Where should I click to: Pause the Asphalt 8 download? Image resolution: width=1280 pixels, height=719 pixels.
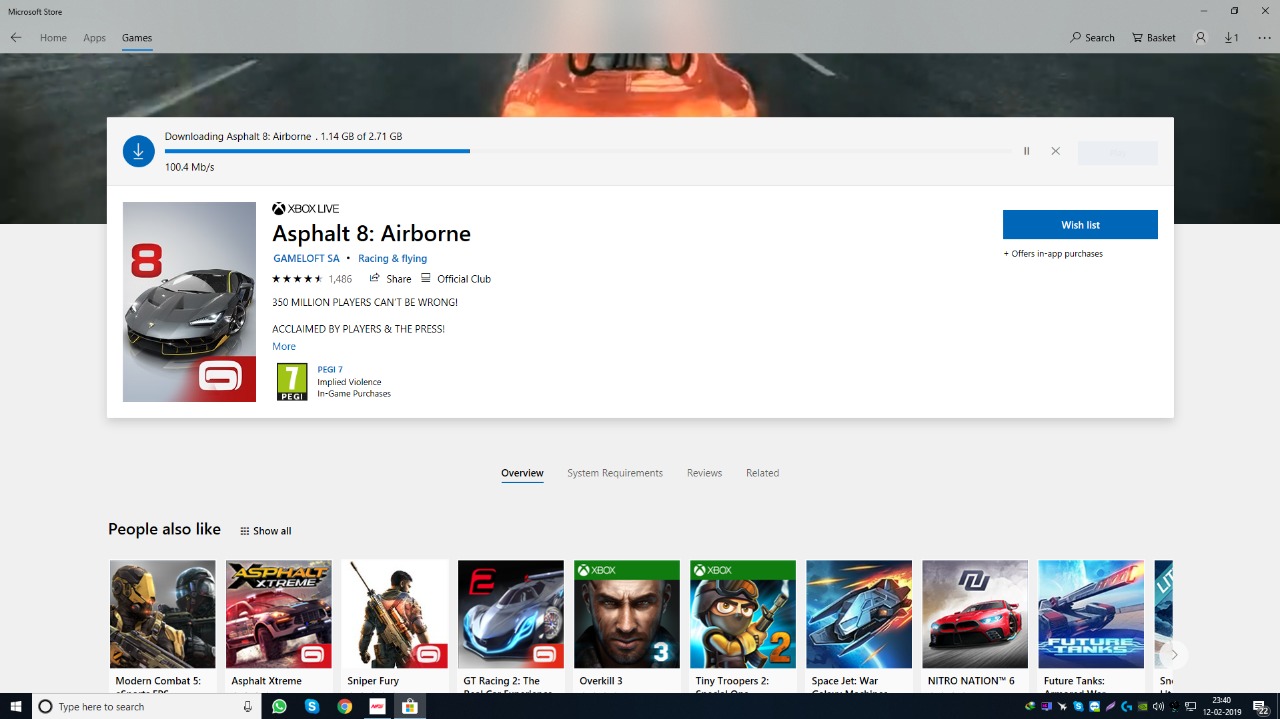(1026, 151)
